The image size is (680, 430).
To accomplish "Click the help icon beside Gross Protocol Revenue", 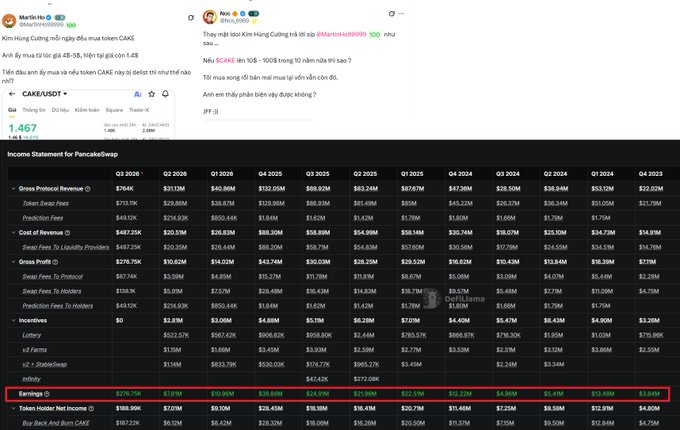I will [88, 189].
